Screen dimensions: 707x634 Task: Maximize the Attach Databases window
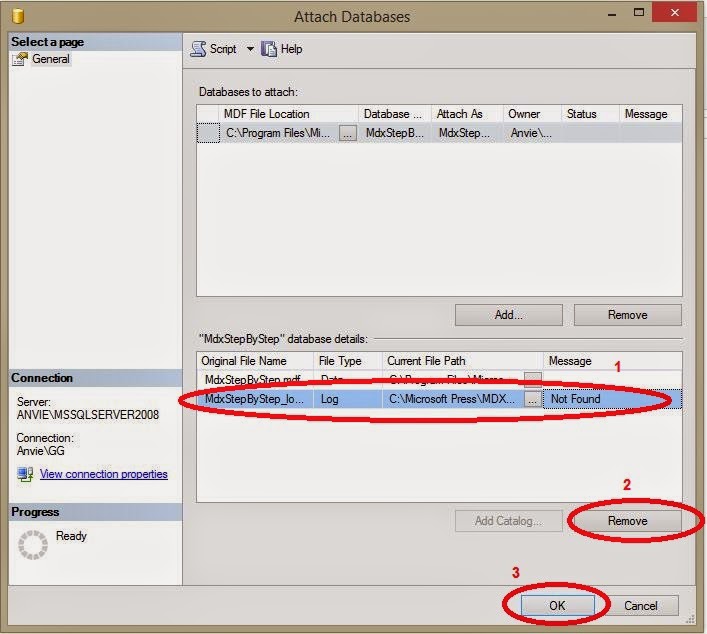click(x=639, y=13)
